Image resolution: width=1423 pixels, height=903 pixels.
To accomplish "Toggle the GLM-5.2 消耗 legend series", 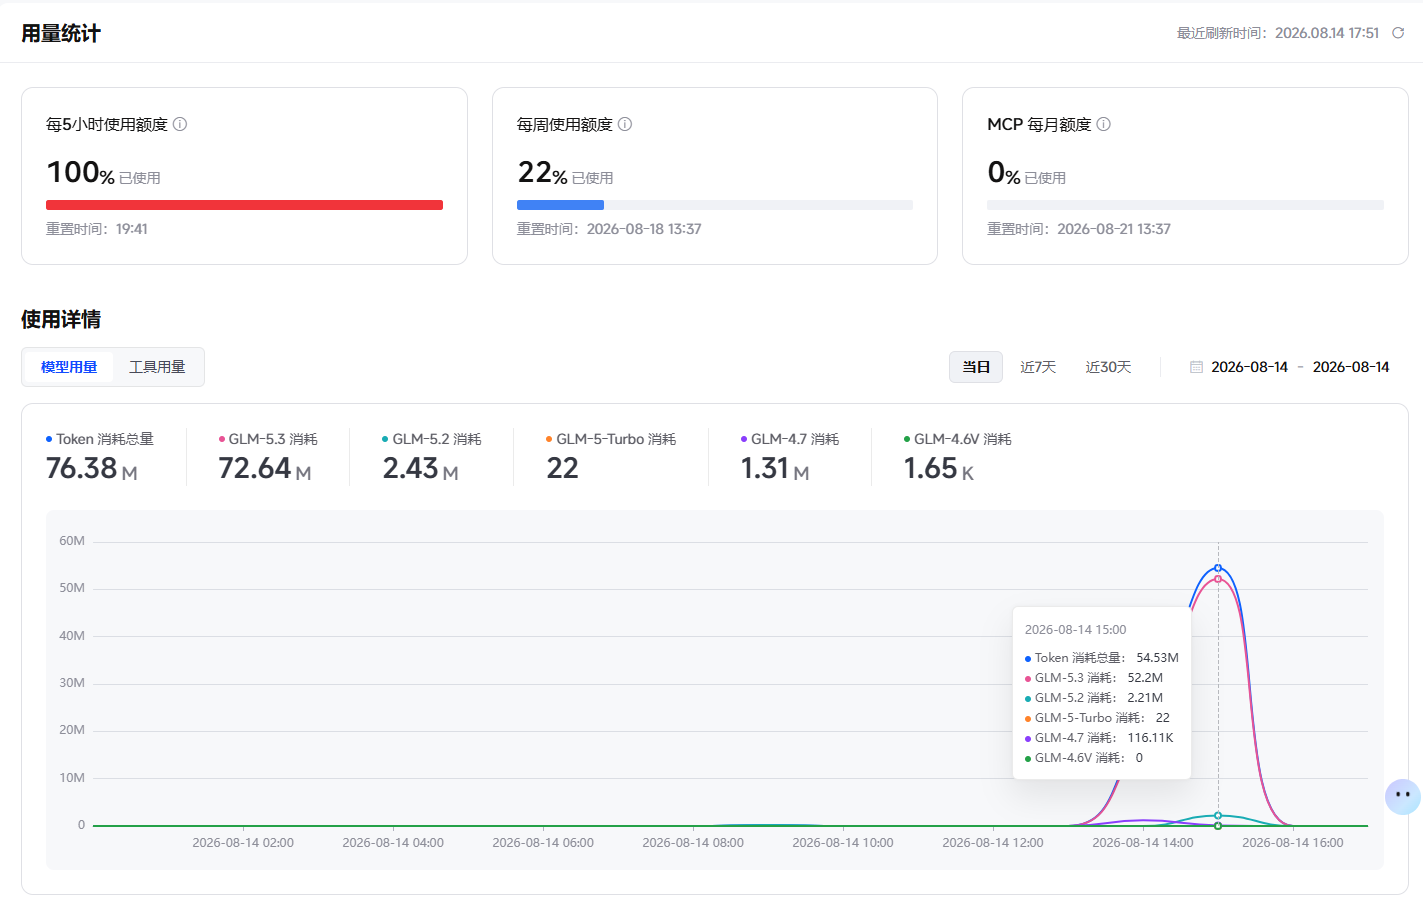I will [x=432, y=439].
